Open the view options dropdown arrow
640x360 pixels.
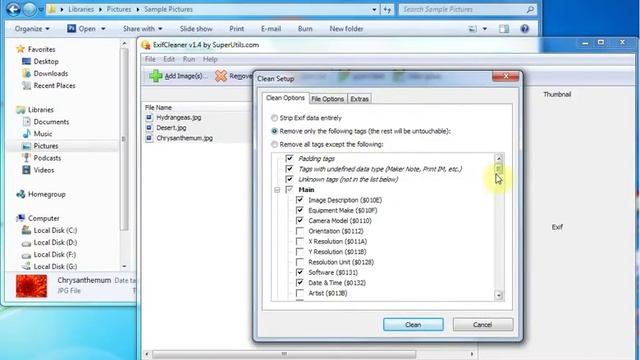click(484, 29)
